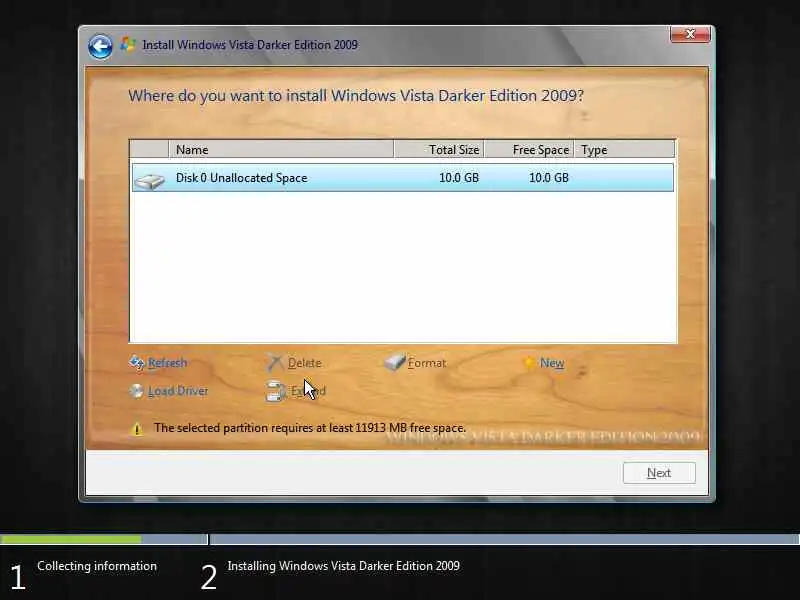Select the Disk 0 Unallocated Space row
800x600 pixels.
tap(403, 178)
